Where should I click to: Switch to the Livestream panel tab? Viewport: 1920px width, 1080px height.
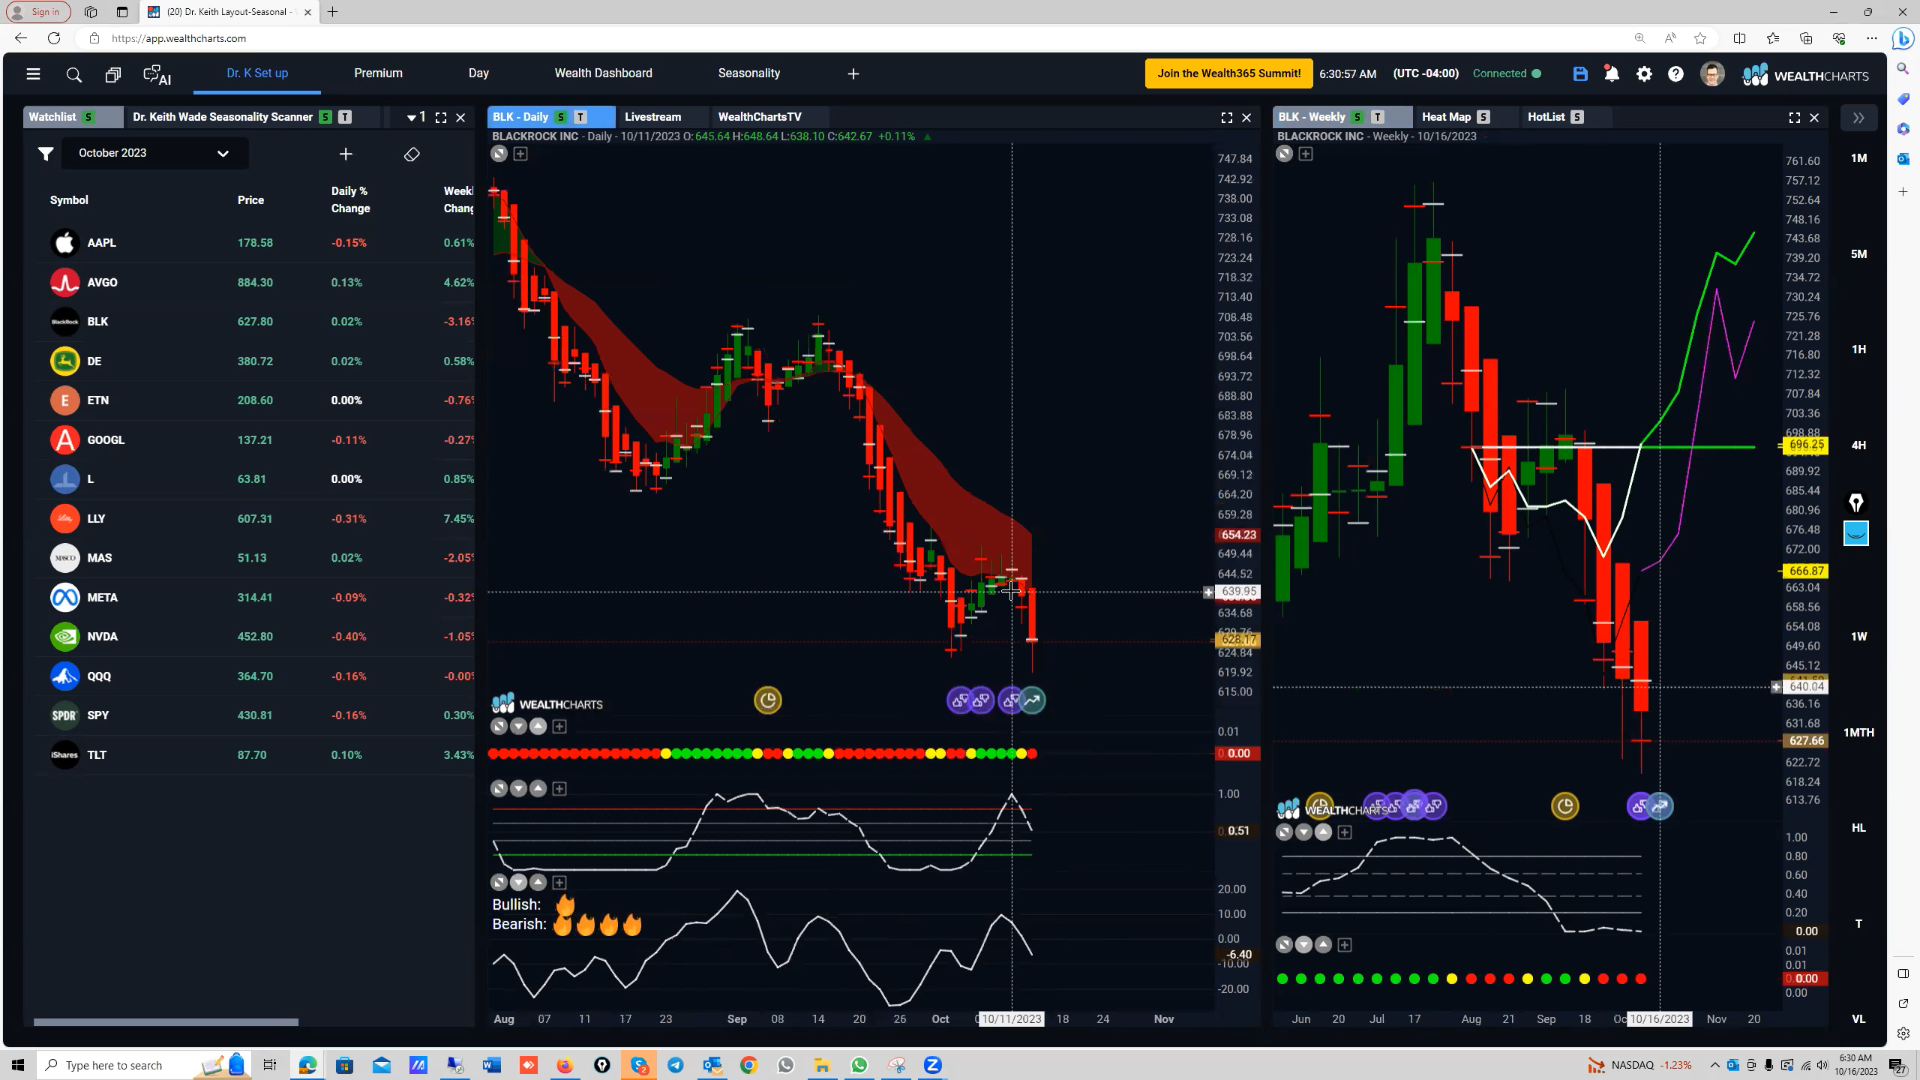pyautogui.click(x=653, y=117)
